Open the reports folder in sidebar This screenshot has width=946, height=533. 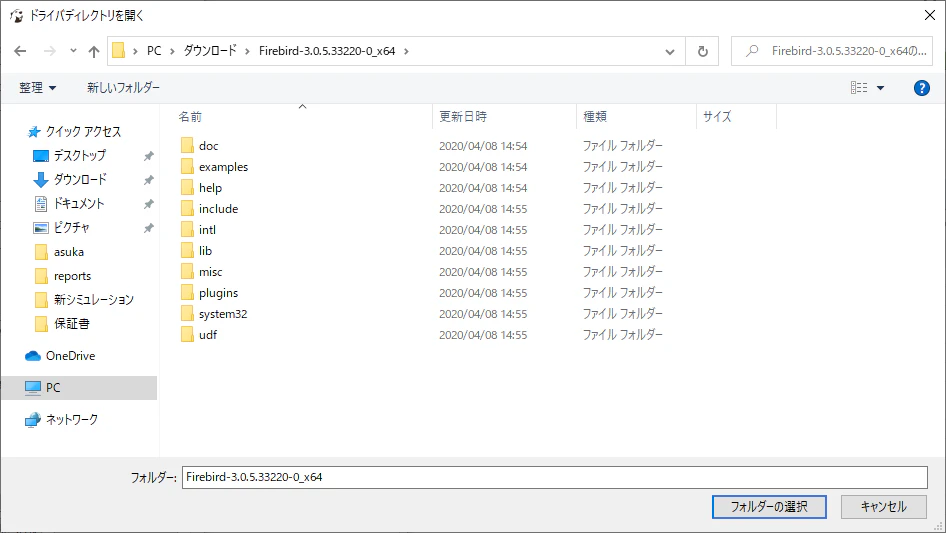click(x=72, y=276)
